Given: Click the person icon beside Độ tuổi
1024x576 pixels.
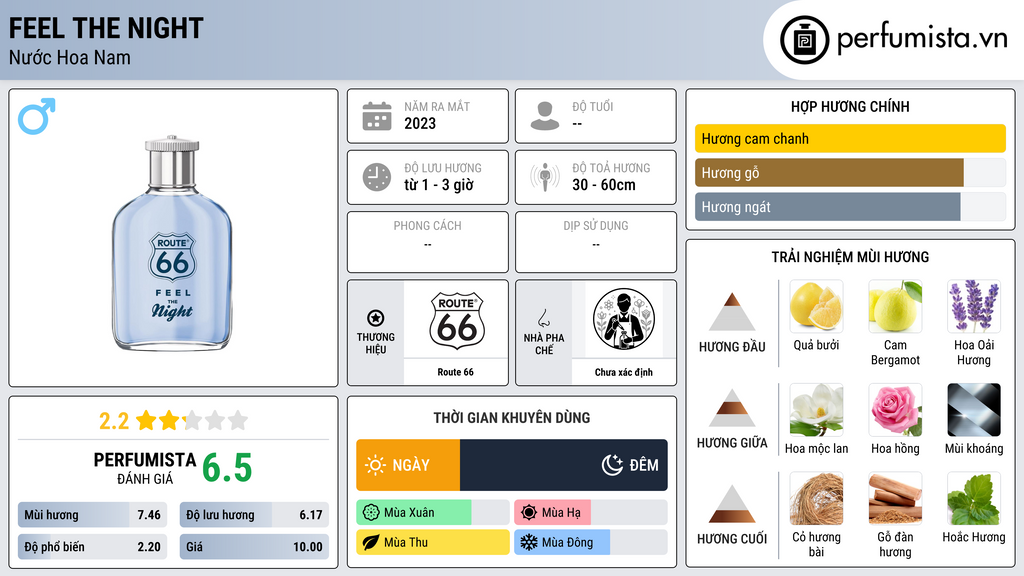Looking at the screenshot, I should click(x=545, y=116).
